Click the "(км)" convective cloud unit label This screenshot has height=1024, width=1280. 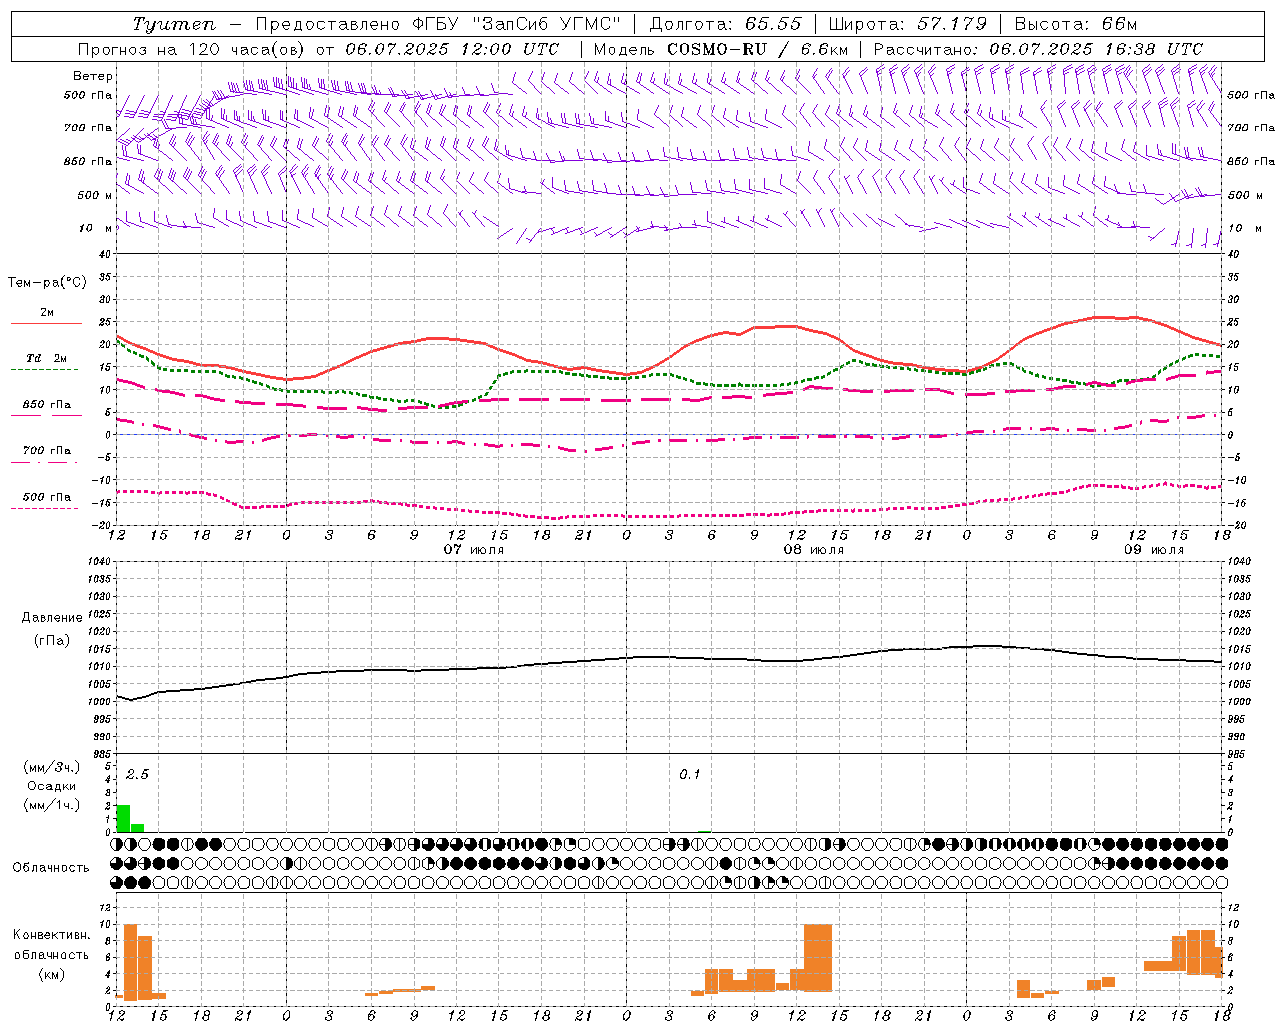[x=51, y=974]
